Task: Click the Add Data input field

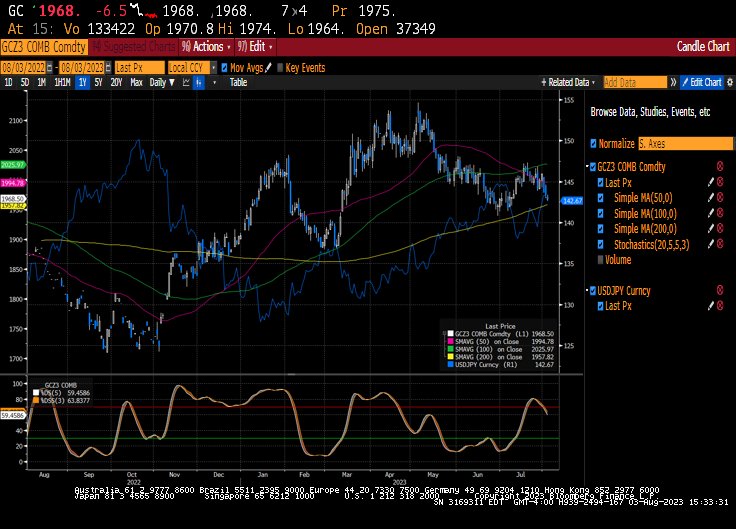Action: [635, 83]
